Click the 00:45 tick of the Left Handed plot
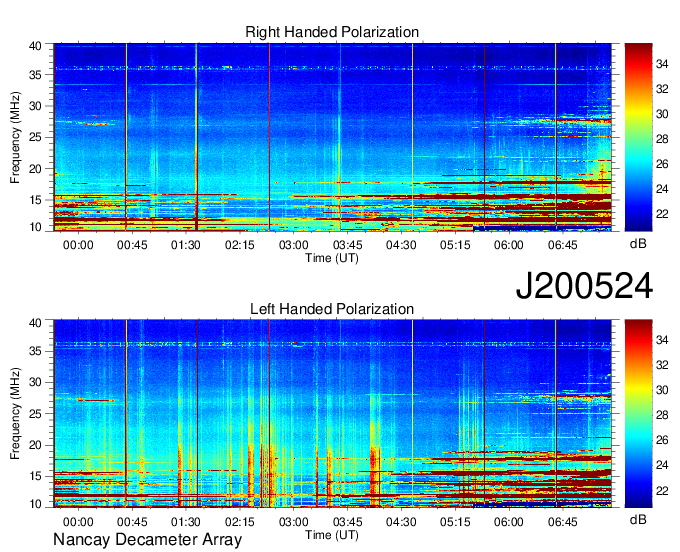680x552 pixels. tap(132, 522)
